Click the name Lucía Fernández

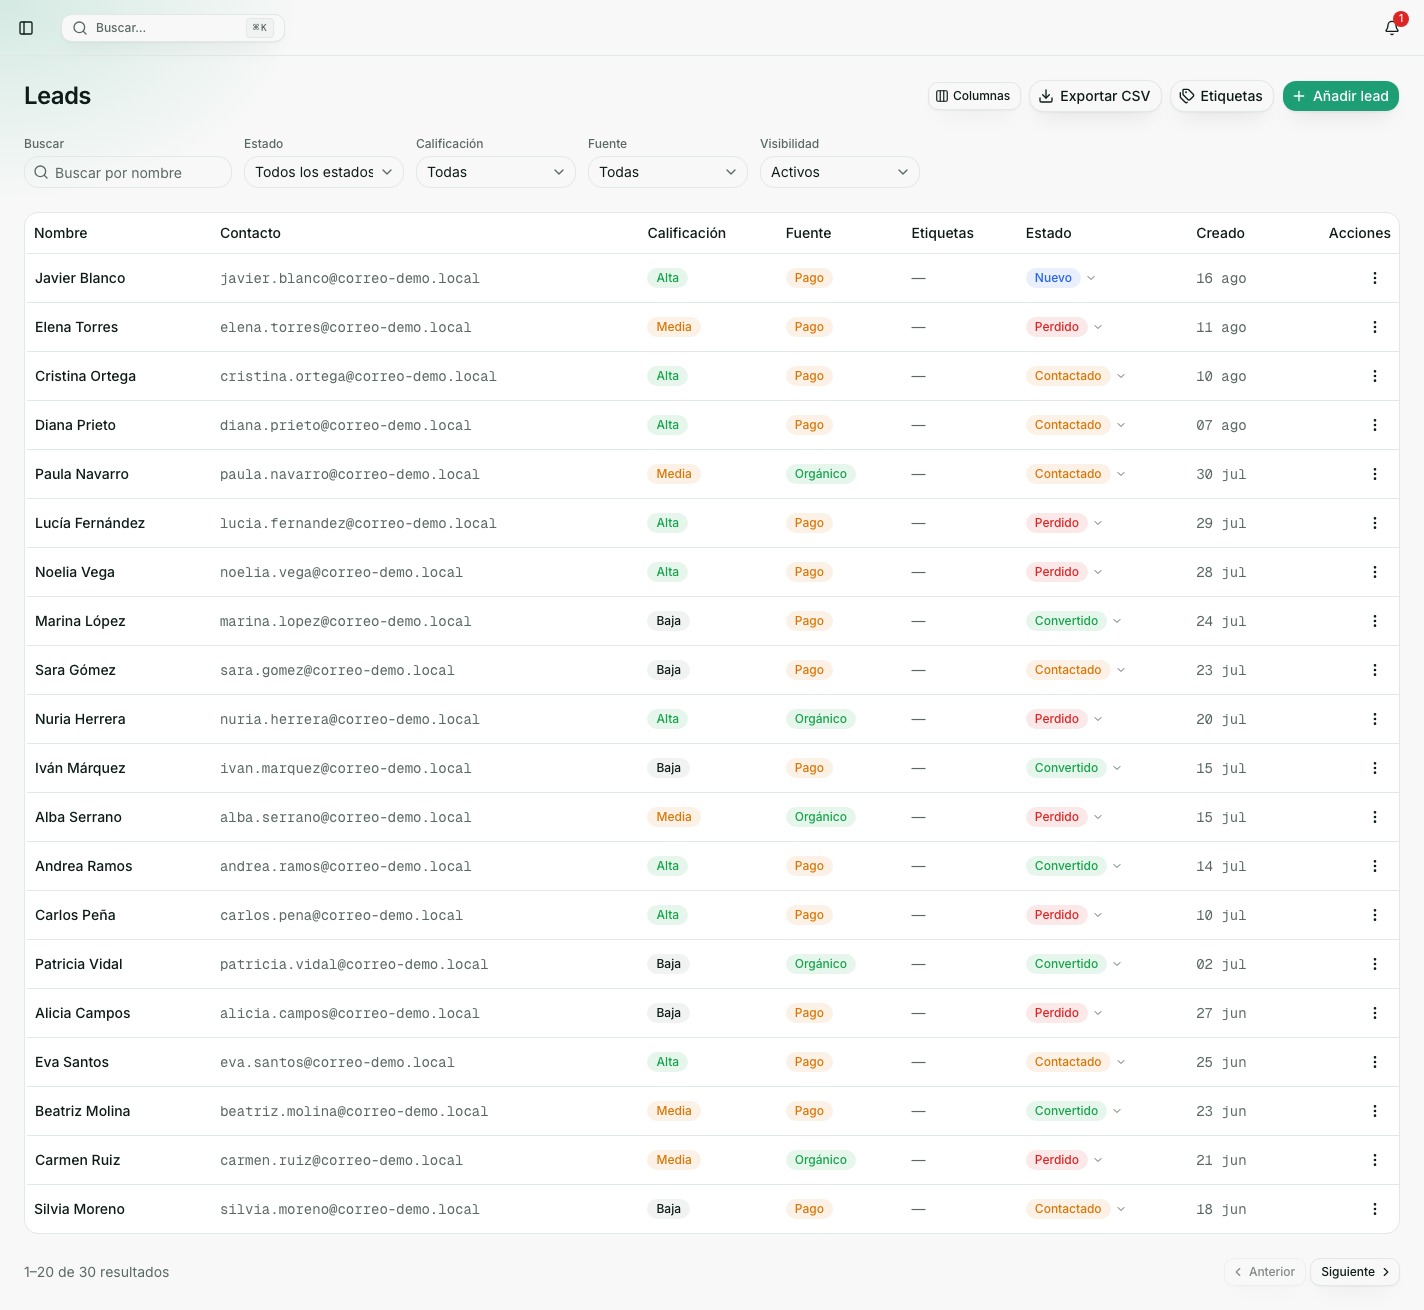point(90,523)
